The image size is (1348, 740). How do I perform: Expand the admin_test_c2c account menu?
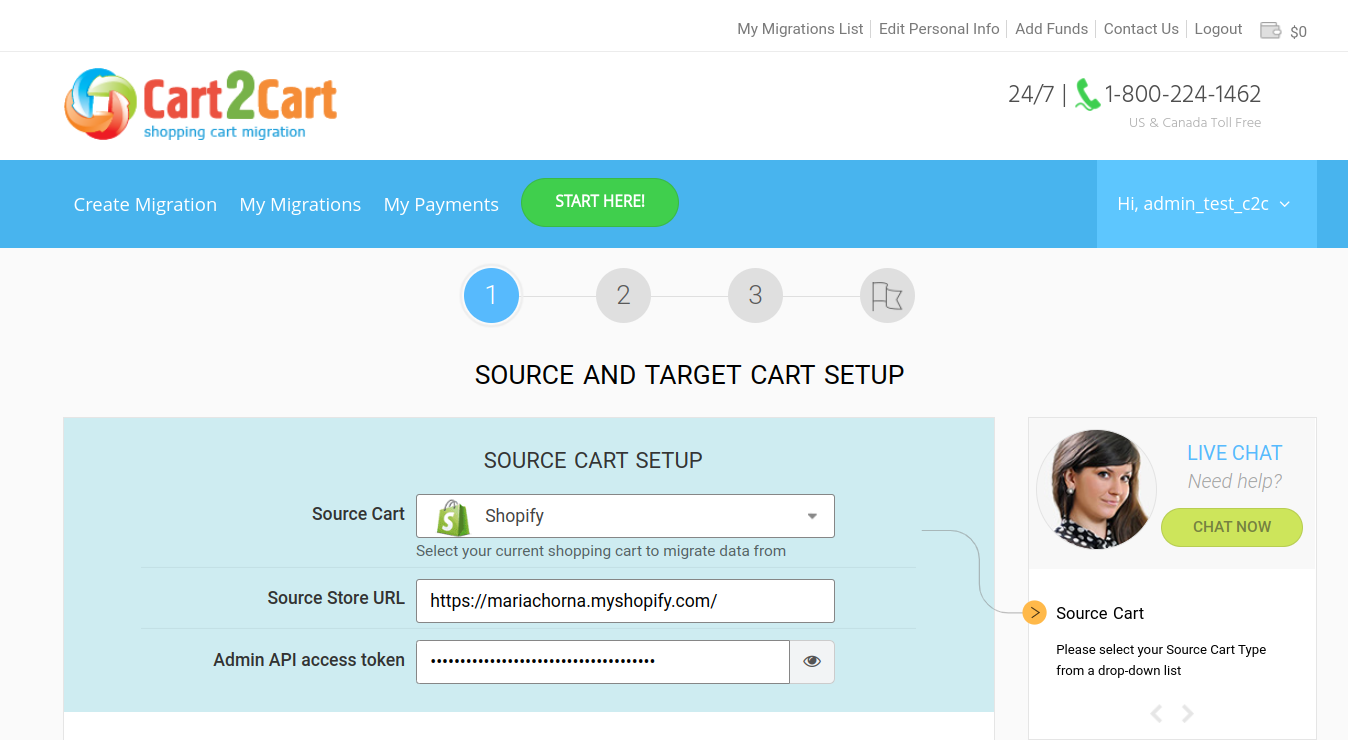pyautogui.click(x=1206, y=204)
